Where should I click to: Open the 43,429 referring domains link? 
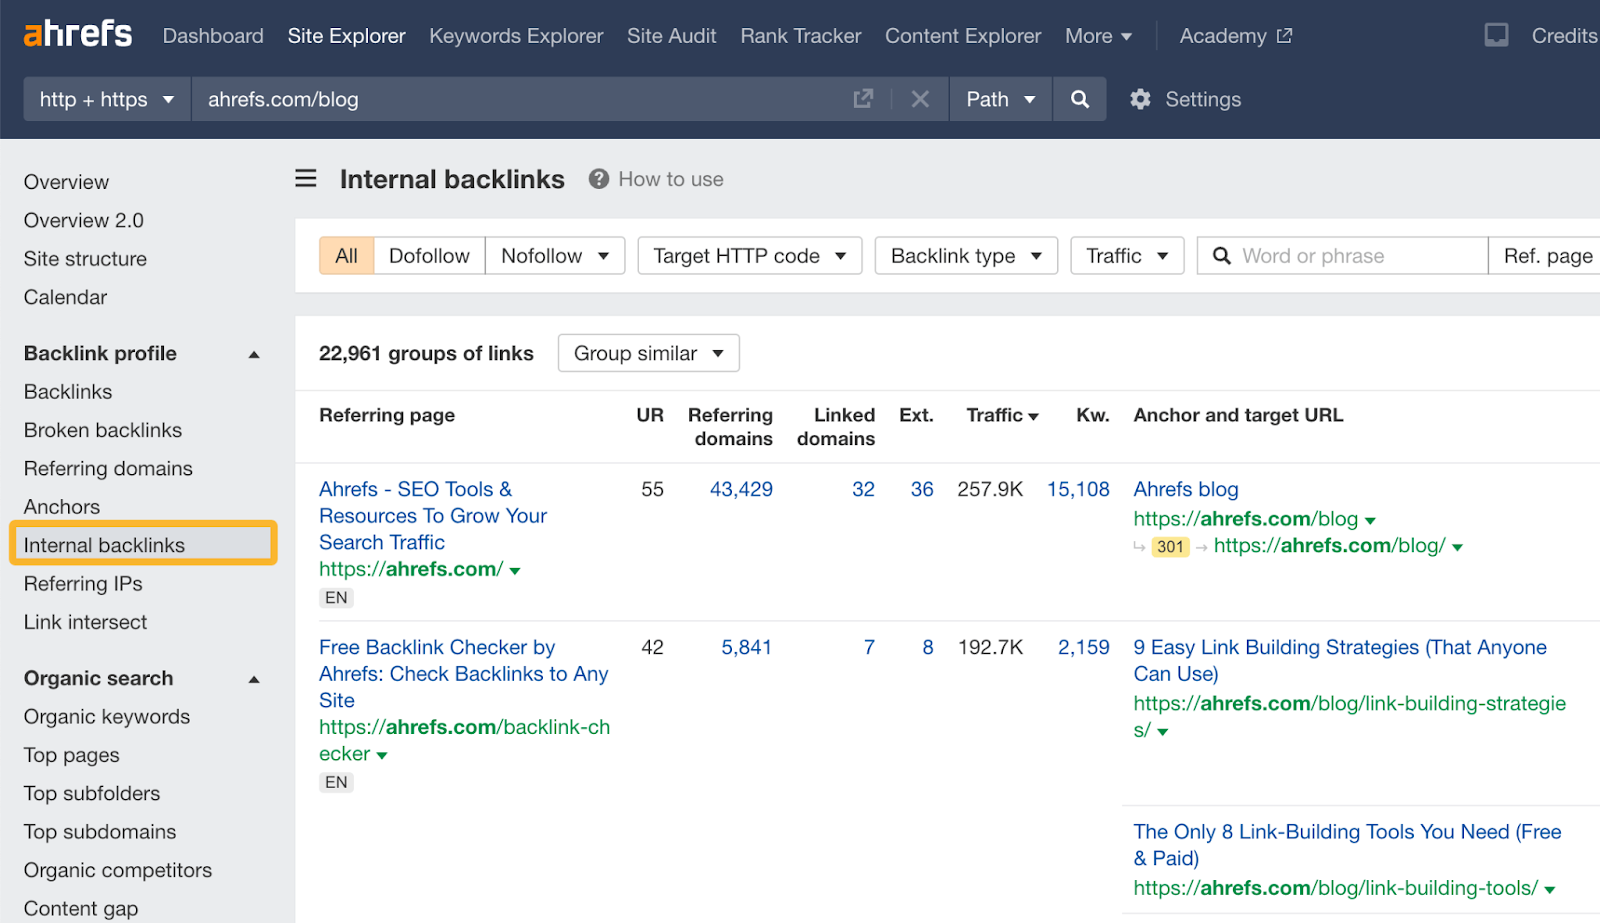click(740, 489)
